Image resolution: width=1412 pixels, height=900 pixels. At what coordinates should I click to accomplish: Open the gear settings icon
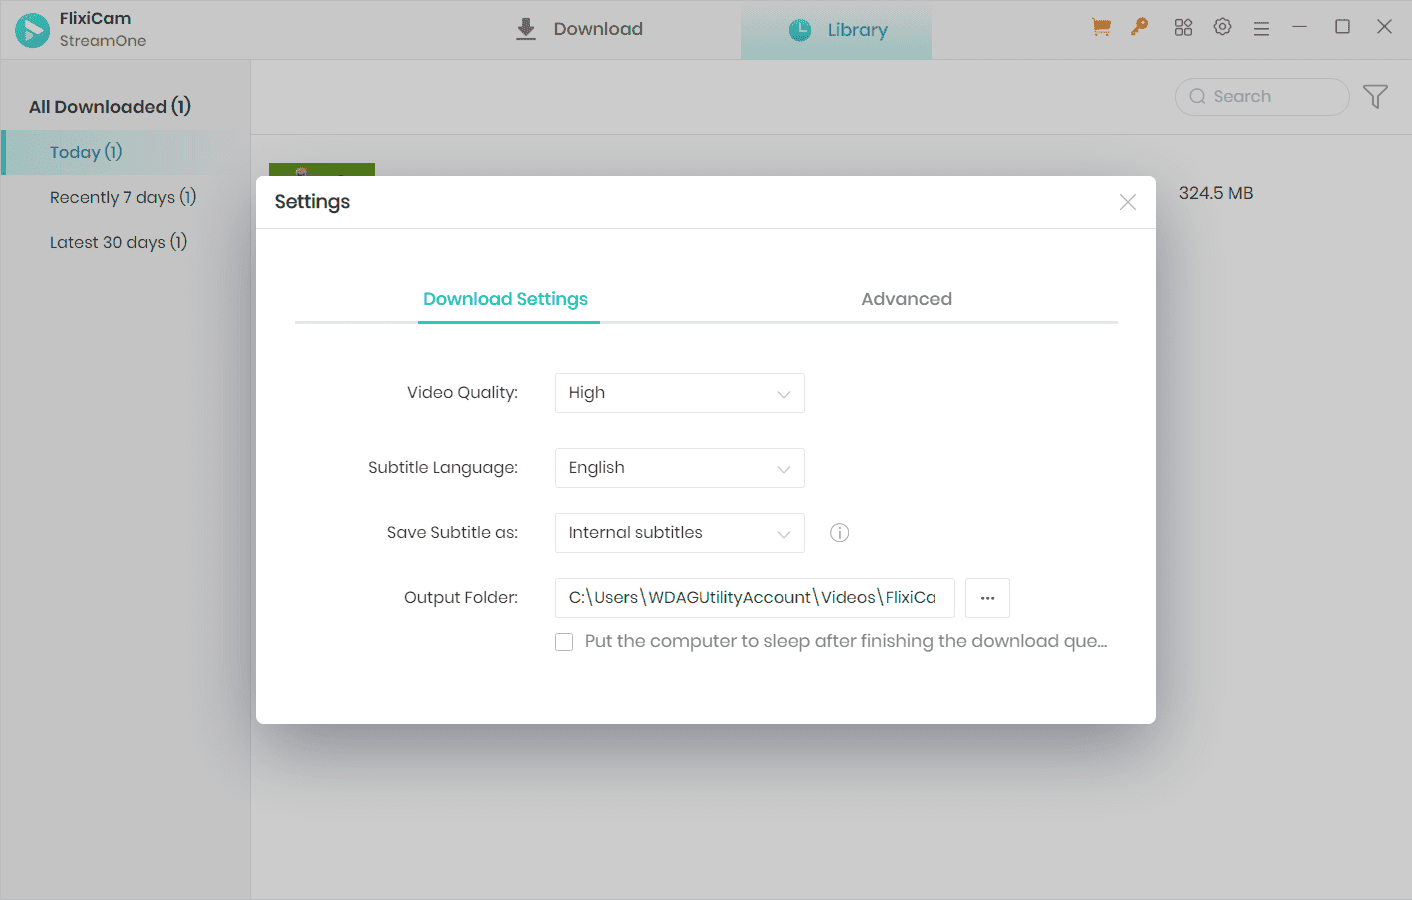(1222, 28)
